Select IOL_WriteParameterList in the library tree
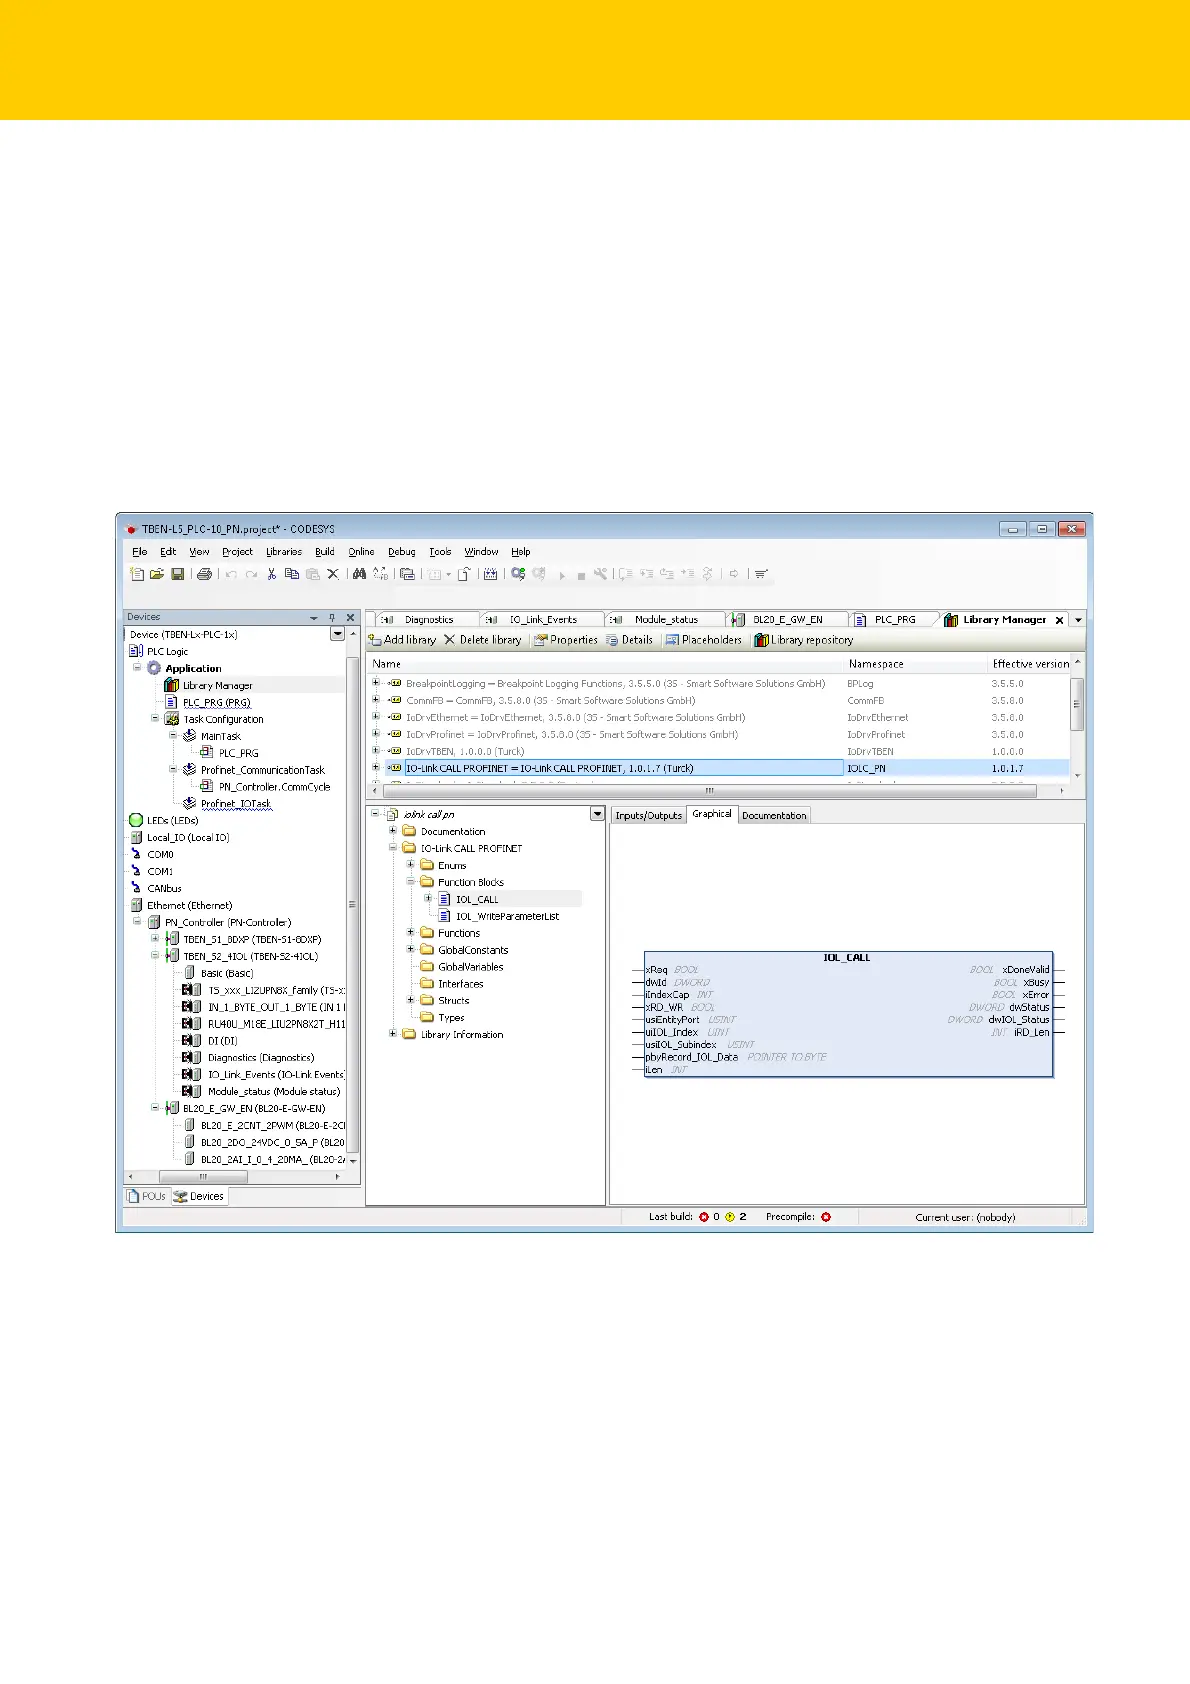Viewport: 1190px width, 1684px height. 507,916
